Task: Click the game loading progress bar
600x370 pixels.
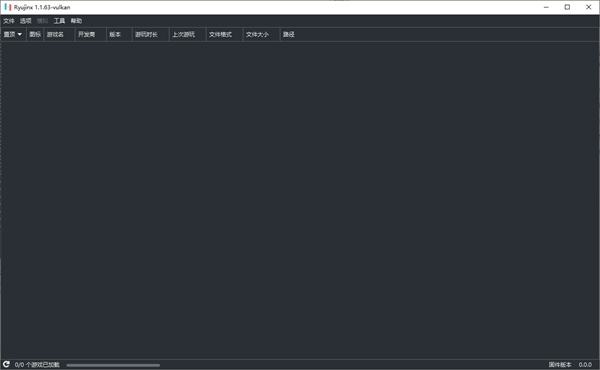Action: 113,365
